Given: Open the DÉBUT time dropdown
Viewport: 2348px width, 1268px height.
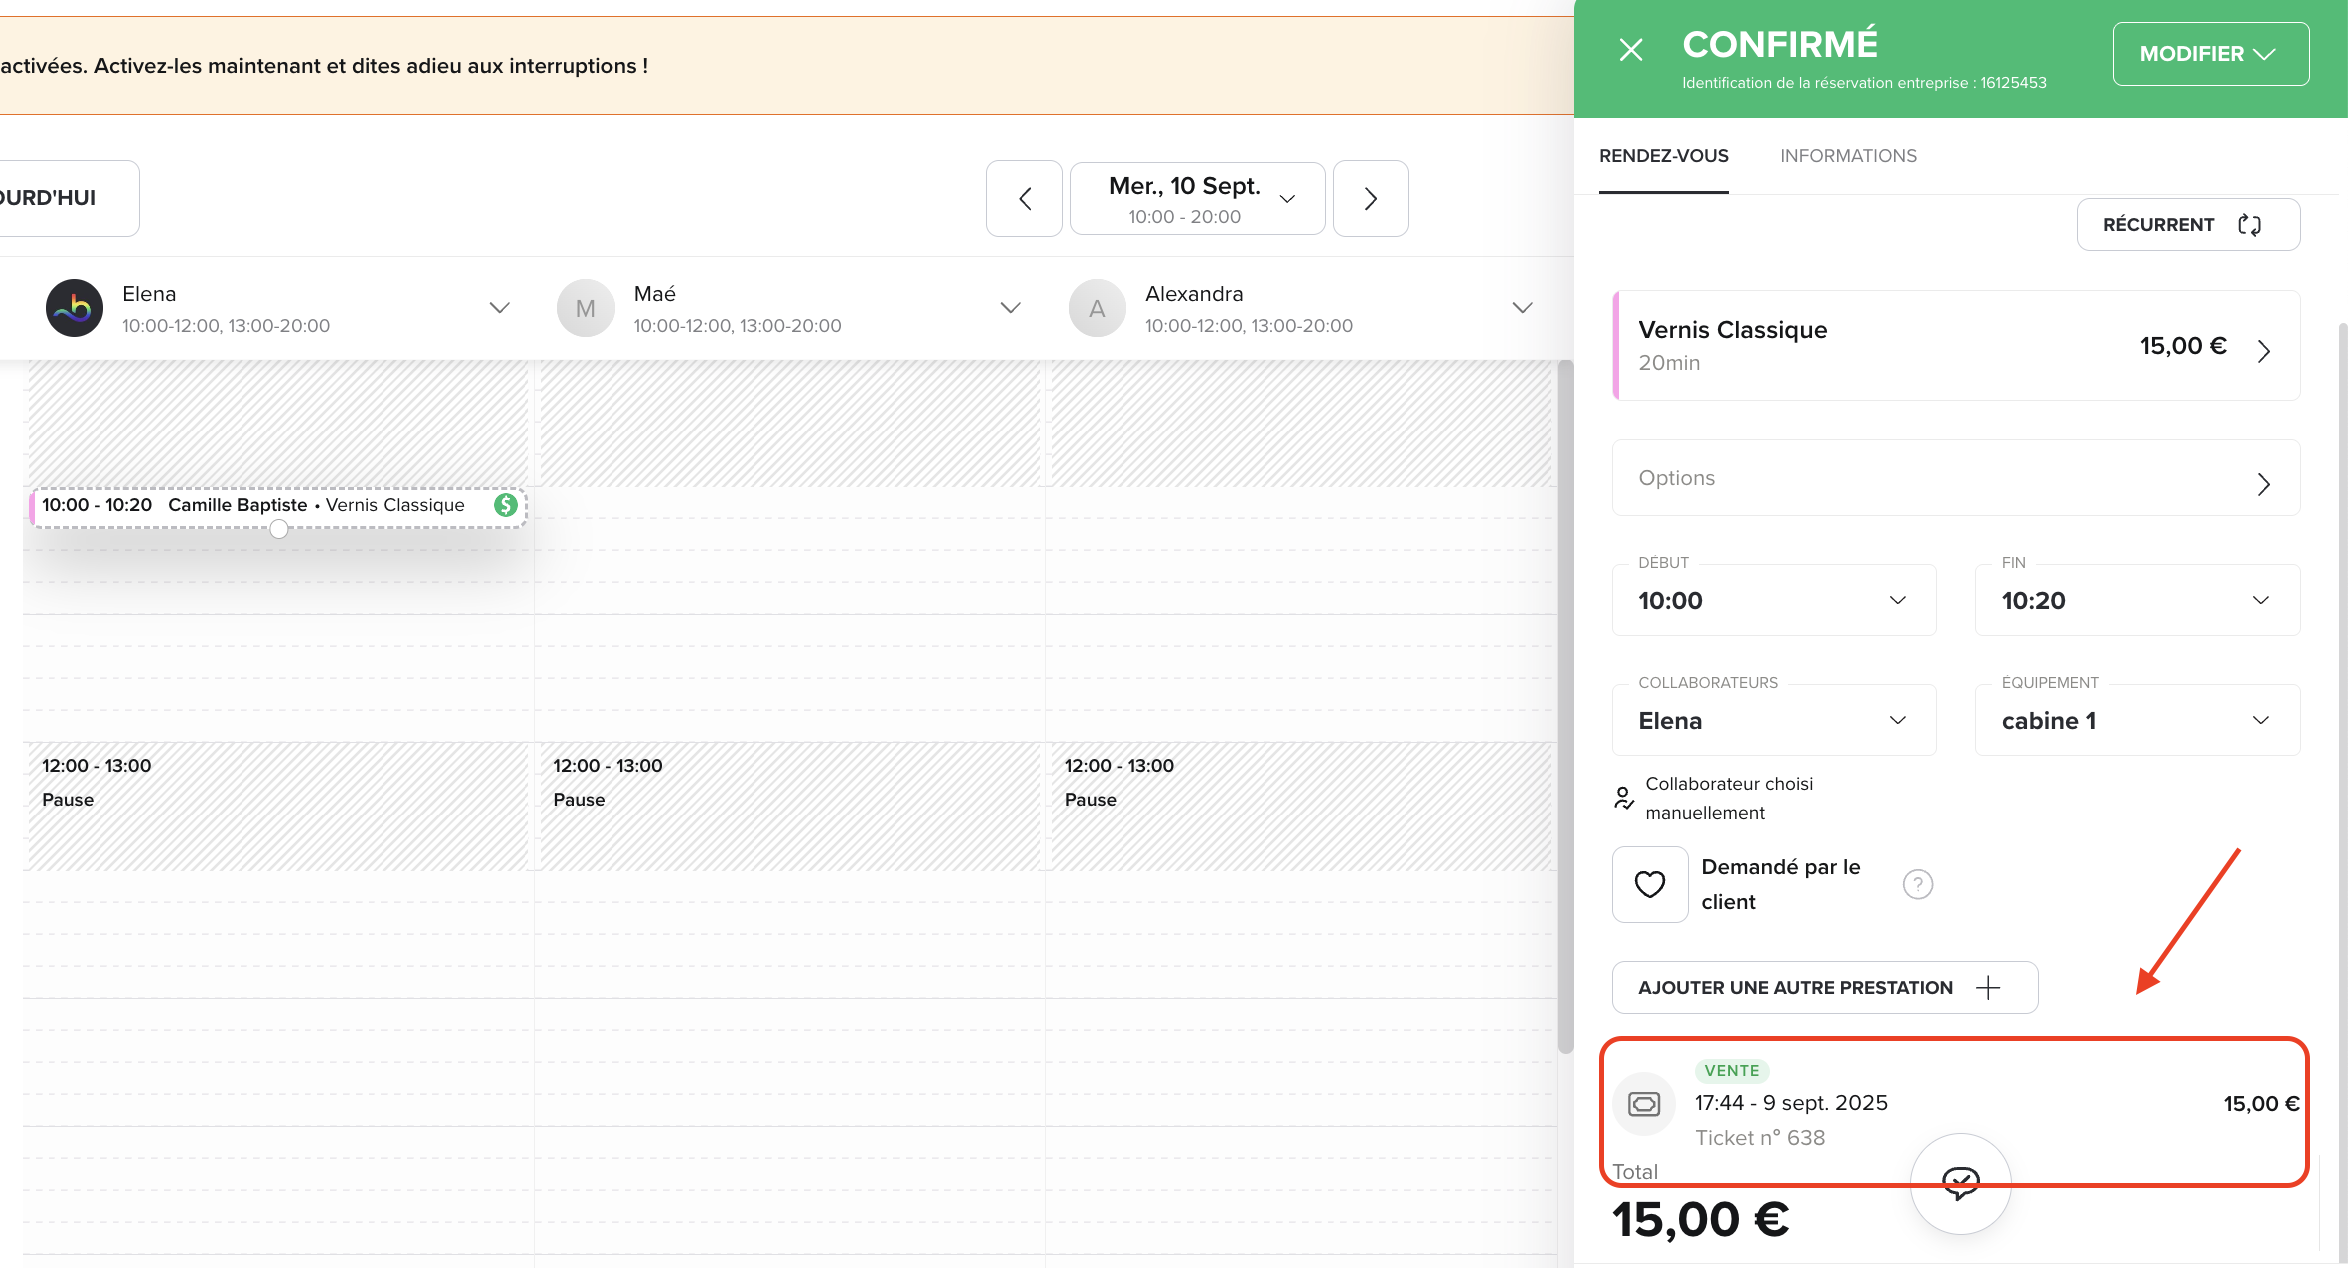Looking at the screenshot, I should tap(1773, 600).
